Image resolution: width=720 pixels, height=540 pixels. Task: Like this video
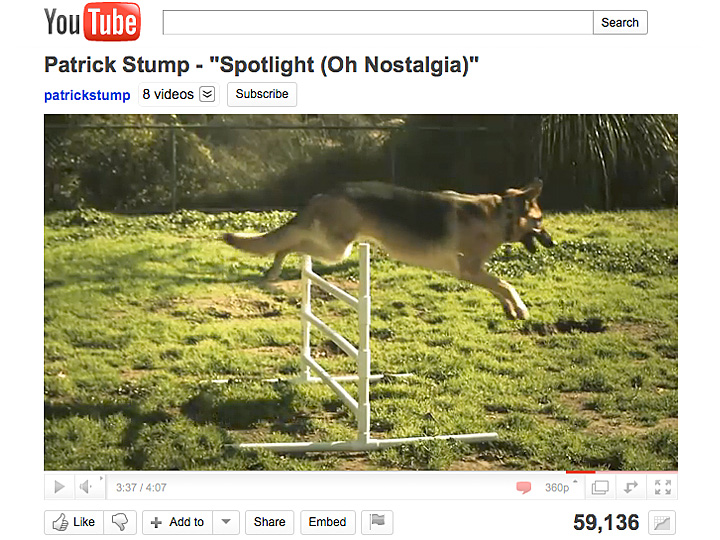click(74, 522)
